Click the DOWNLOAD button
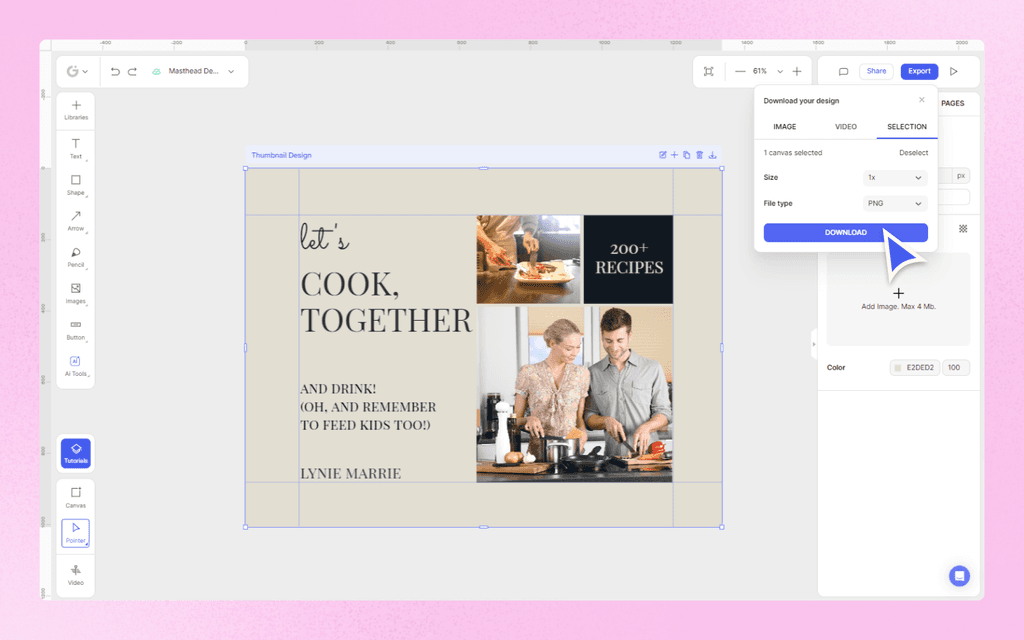 845,232
